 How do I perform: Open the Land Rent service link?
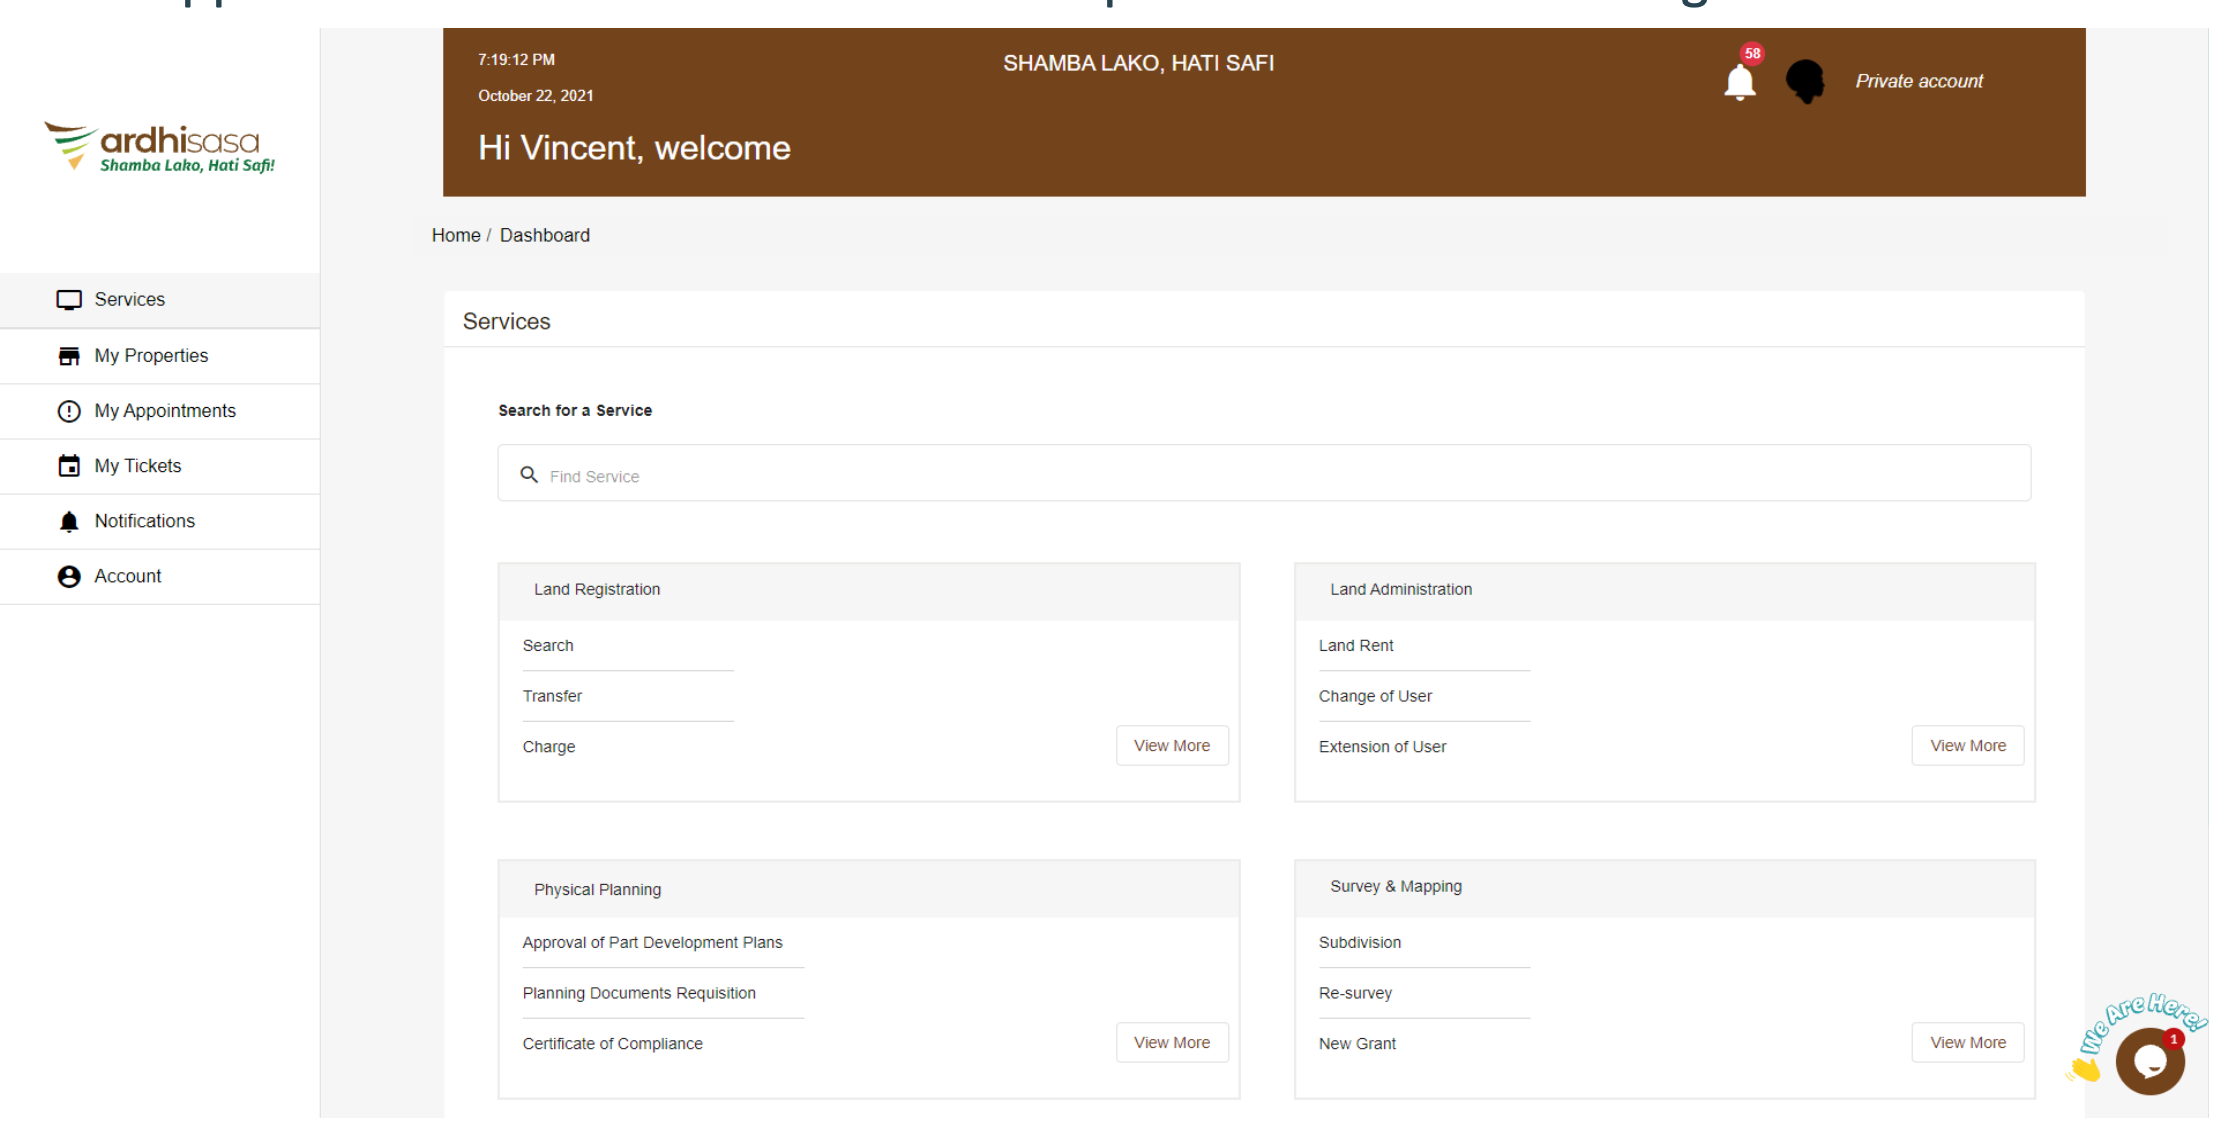point(1355,646)
